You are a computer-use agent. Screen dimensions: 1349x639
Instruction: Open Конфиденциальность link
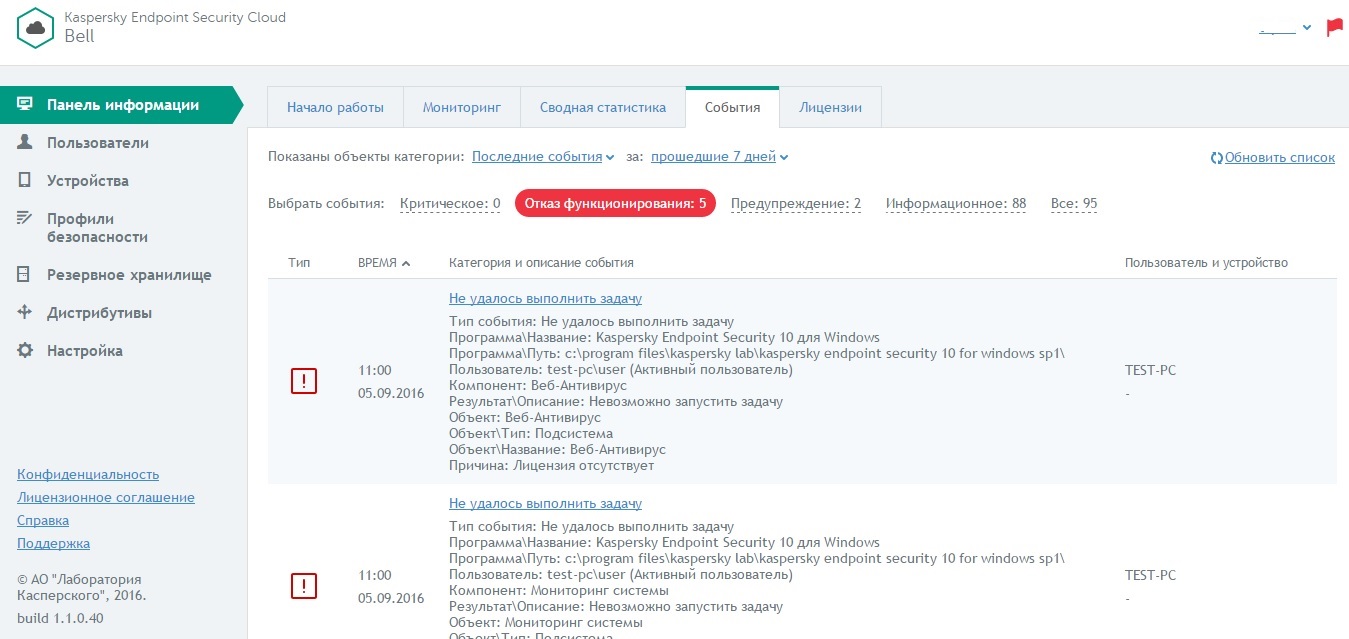[88, 475]
